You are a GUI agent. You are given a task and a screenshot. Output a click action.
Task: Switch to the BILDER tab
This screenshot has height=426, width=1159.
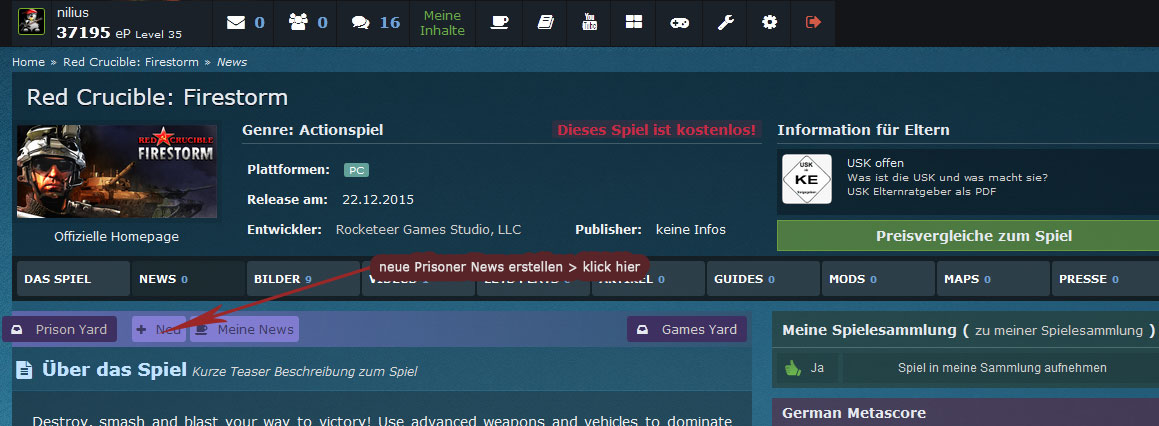[x=302, y=279]
